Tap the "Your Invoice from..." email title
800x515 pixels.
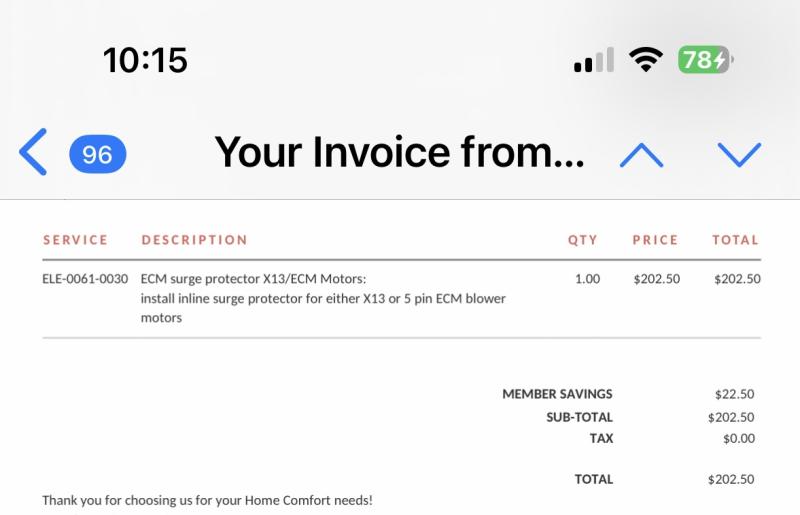click(399, 153)
